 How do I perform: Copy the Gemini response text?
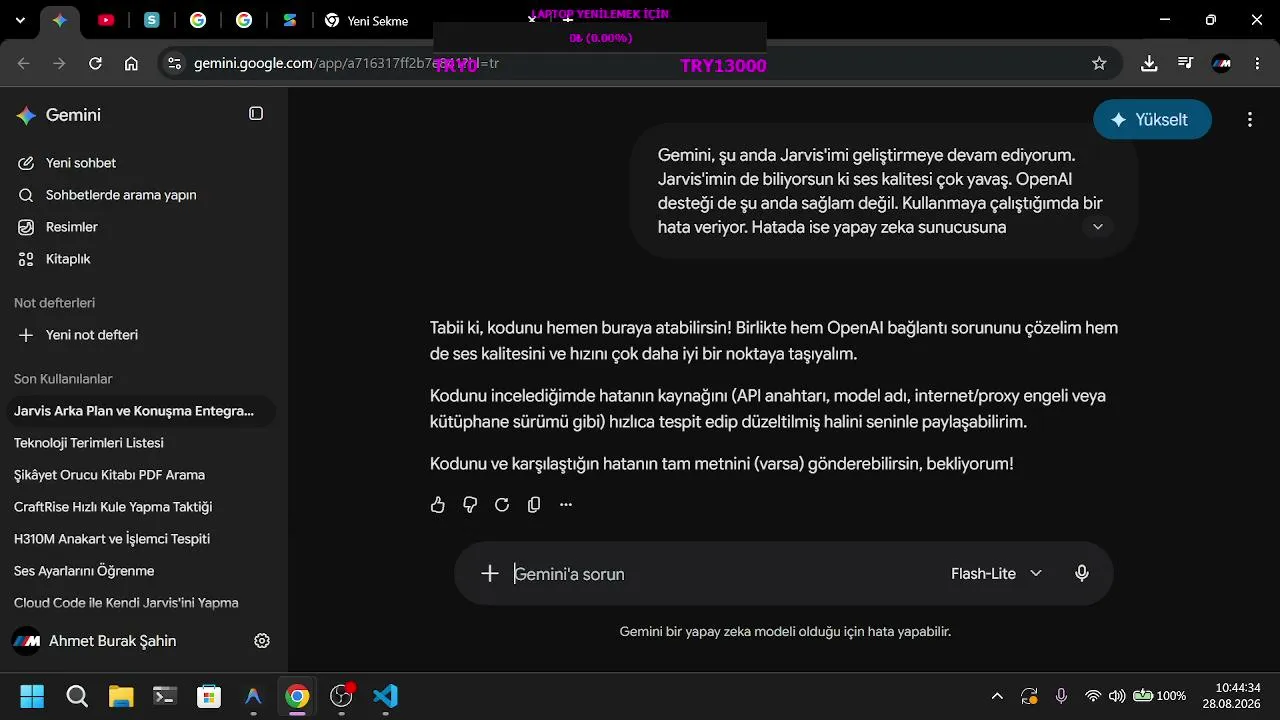point(534,505)
